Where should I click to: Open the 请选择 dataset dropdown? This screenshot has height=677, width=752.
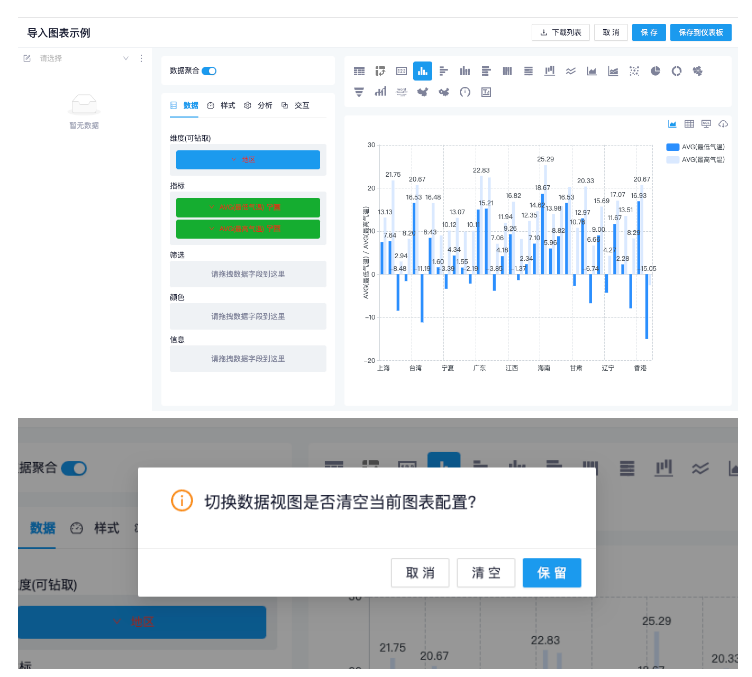[x=82, y=59]
